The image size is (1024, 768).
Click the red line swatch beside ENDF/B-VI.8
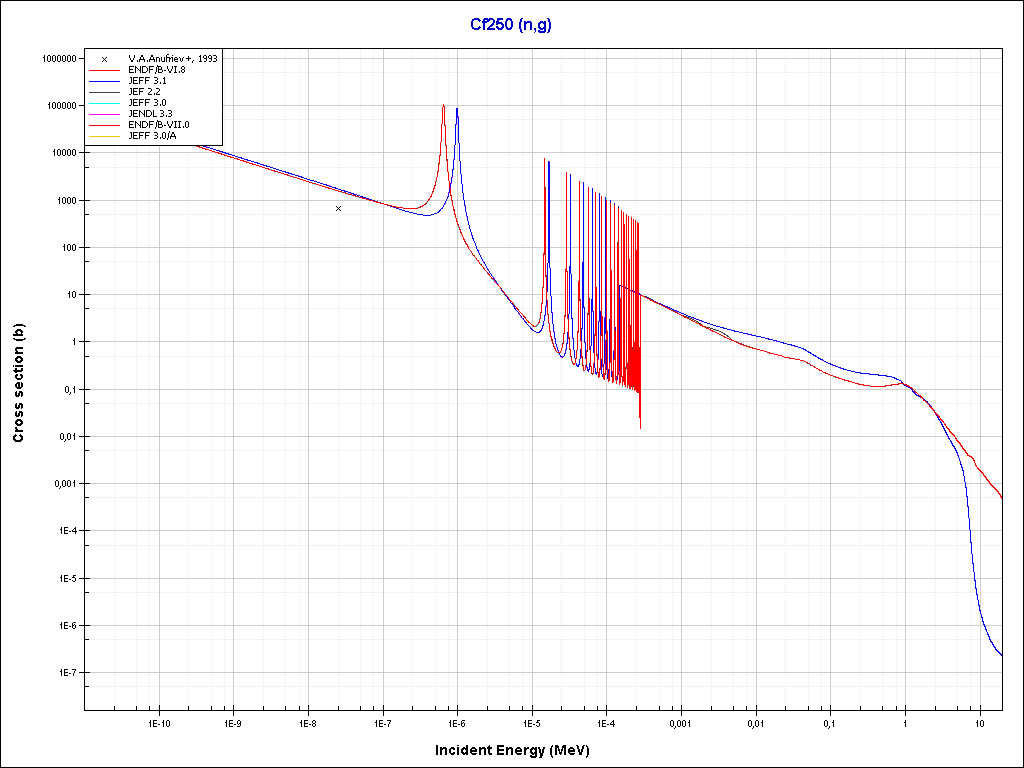(x=104, y=70)
